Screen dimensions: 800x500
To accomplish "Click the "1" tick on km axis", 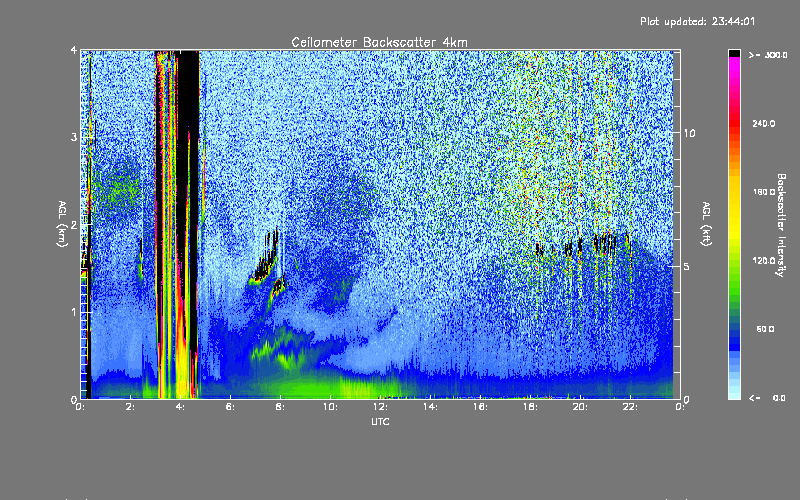I will (74, 312).
